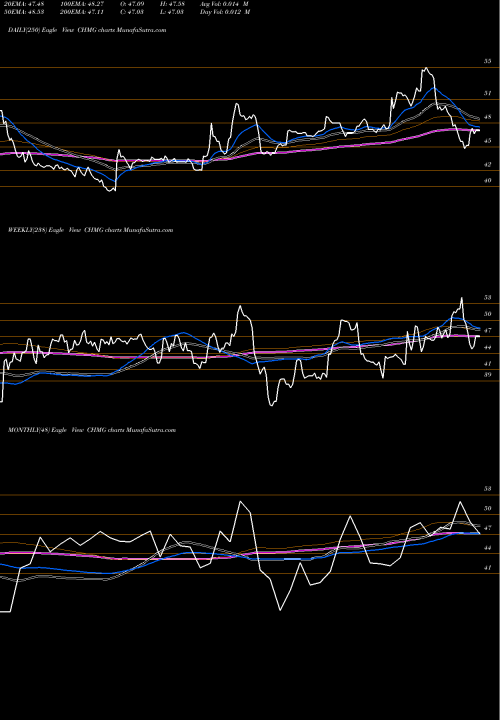Click the 41 axis label on monthly chart
Image resolution: width=500 pixels, height=720 pixels.
point(487,568)
